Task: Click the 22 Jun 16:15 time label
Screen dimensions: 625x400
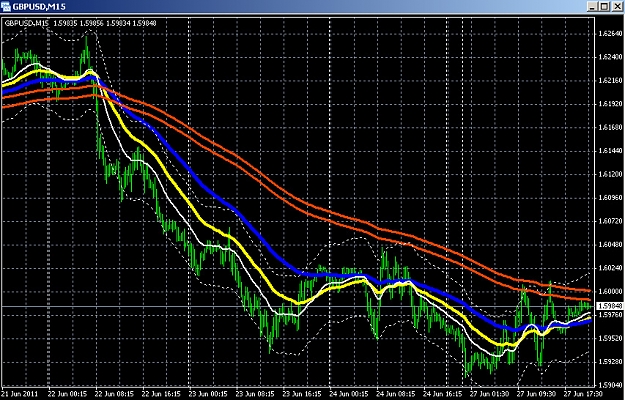Action: (x=161, y=394)
